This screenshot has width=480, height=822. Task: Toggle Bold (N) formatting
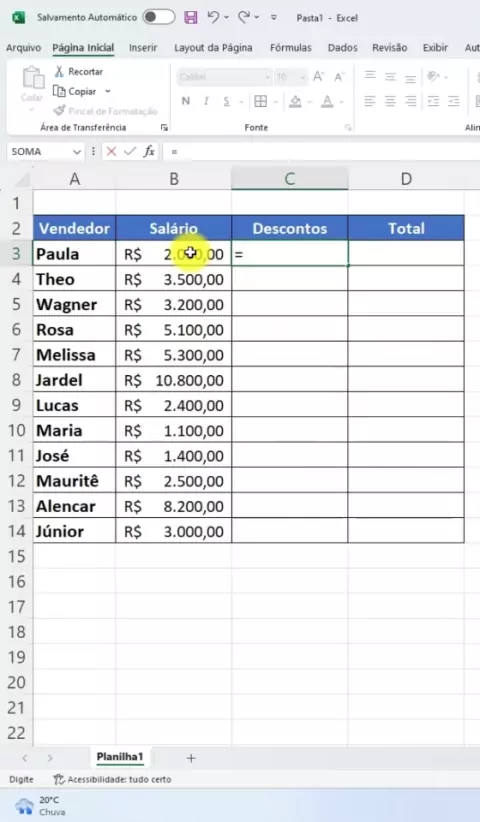pos(186,101)
